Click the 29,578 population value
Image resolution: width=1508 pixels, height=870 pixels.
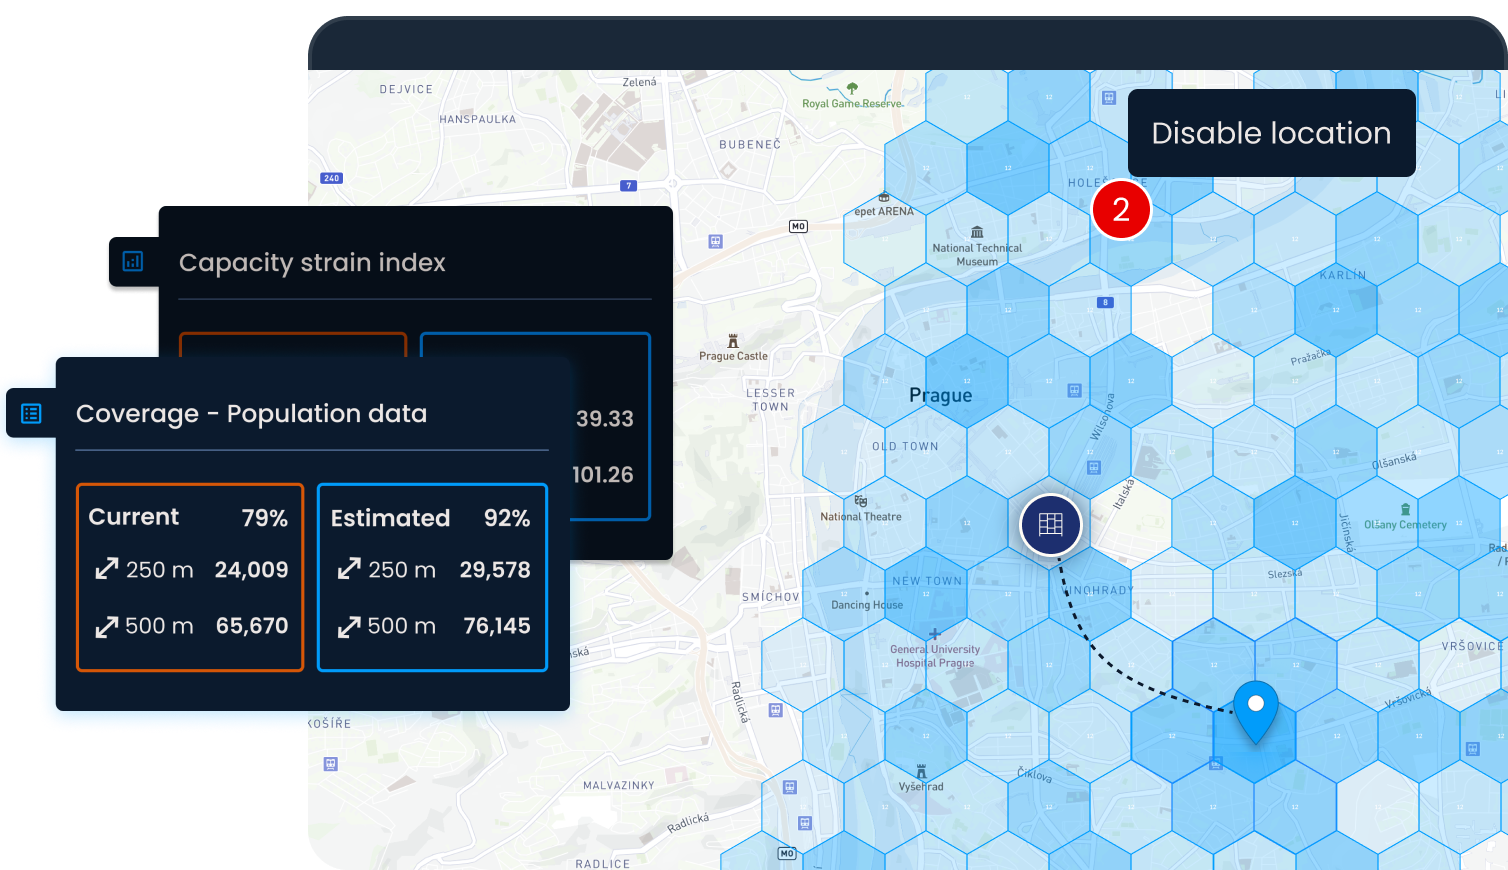pos(495,570)
